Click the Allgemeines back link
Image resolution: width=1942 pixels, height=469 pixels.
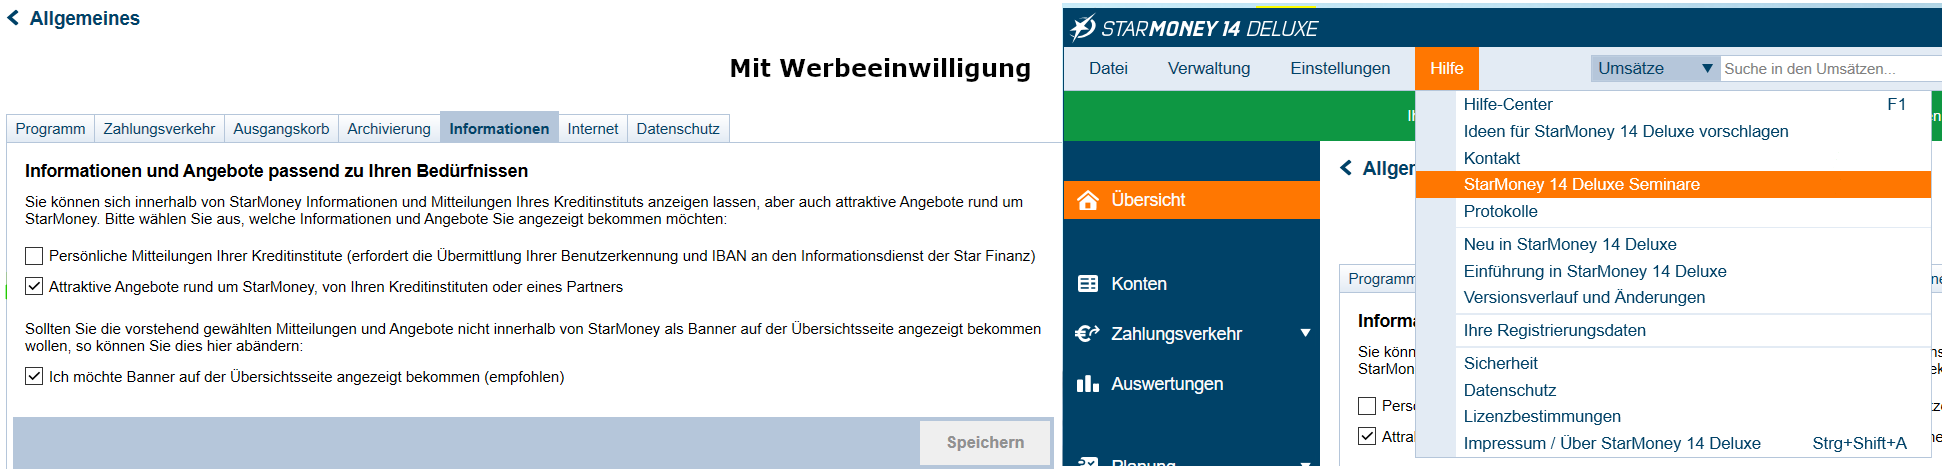[84, 18]
